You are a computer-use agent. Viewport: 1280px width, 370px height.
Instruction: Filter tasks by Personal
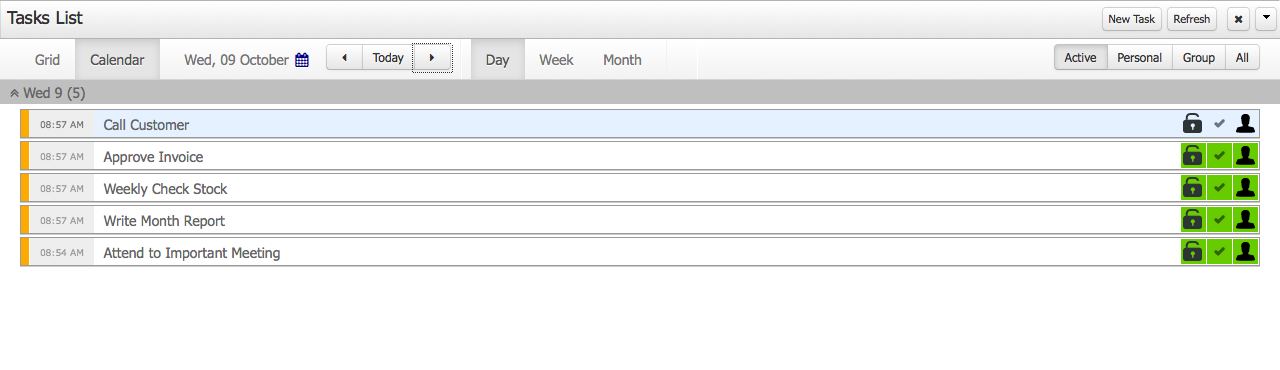[1139, 58]
